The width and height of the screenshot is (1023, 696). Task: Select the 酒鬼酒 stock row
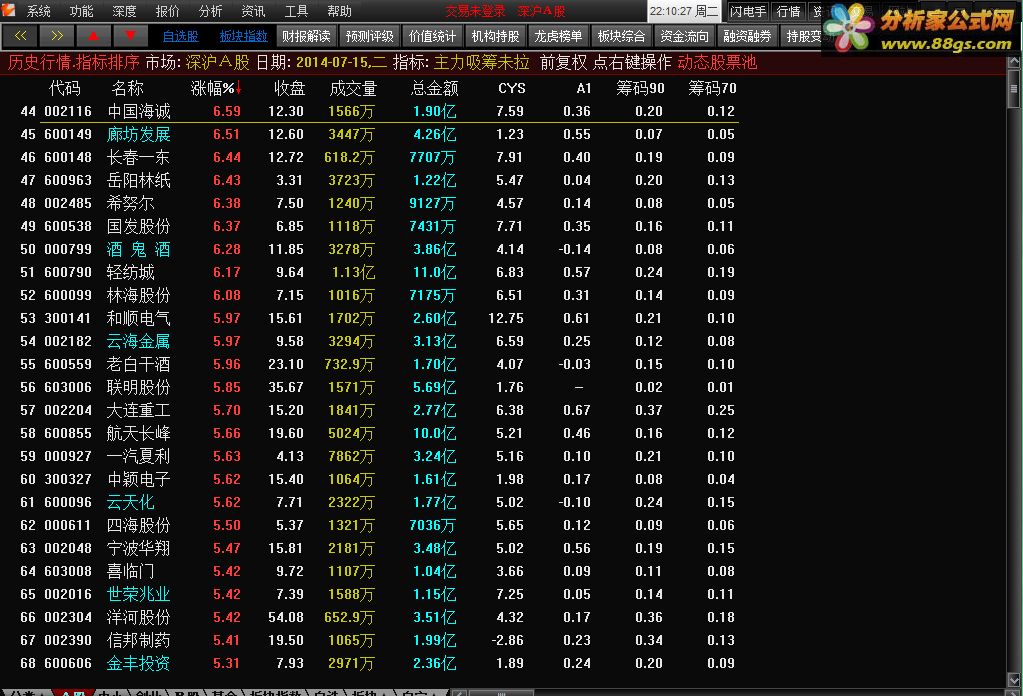[x=378, y=249]
